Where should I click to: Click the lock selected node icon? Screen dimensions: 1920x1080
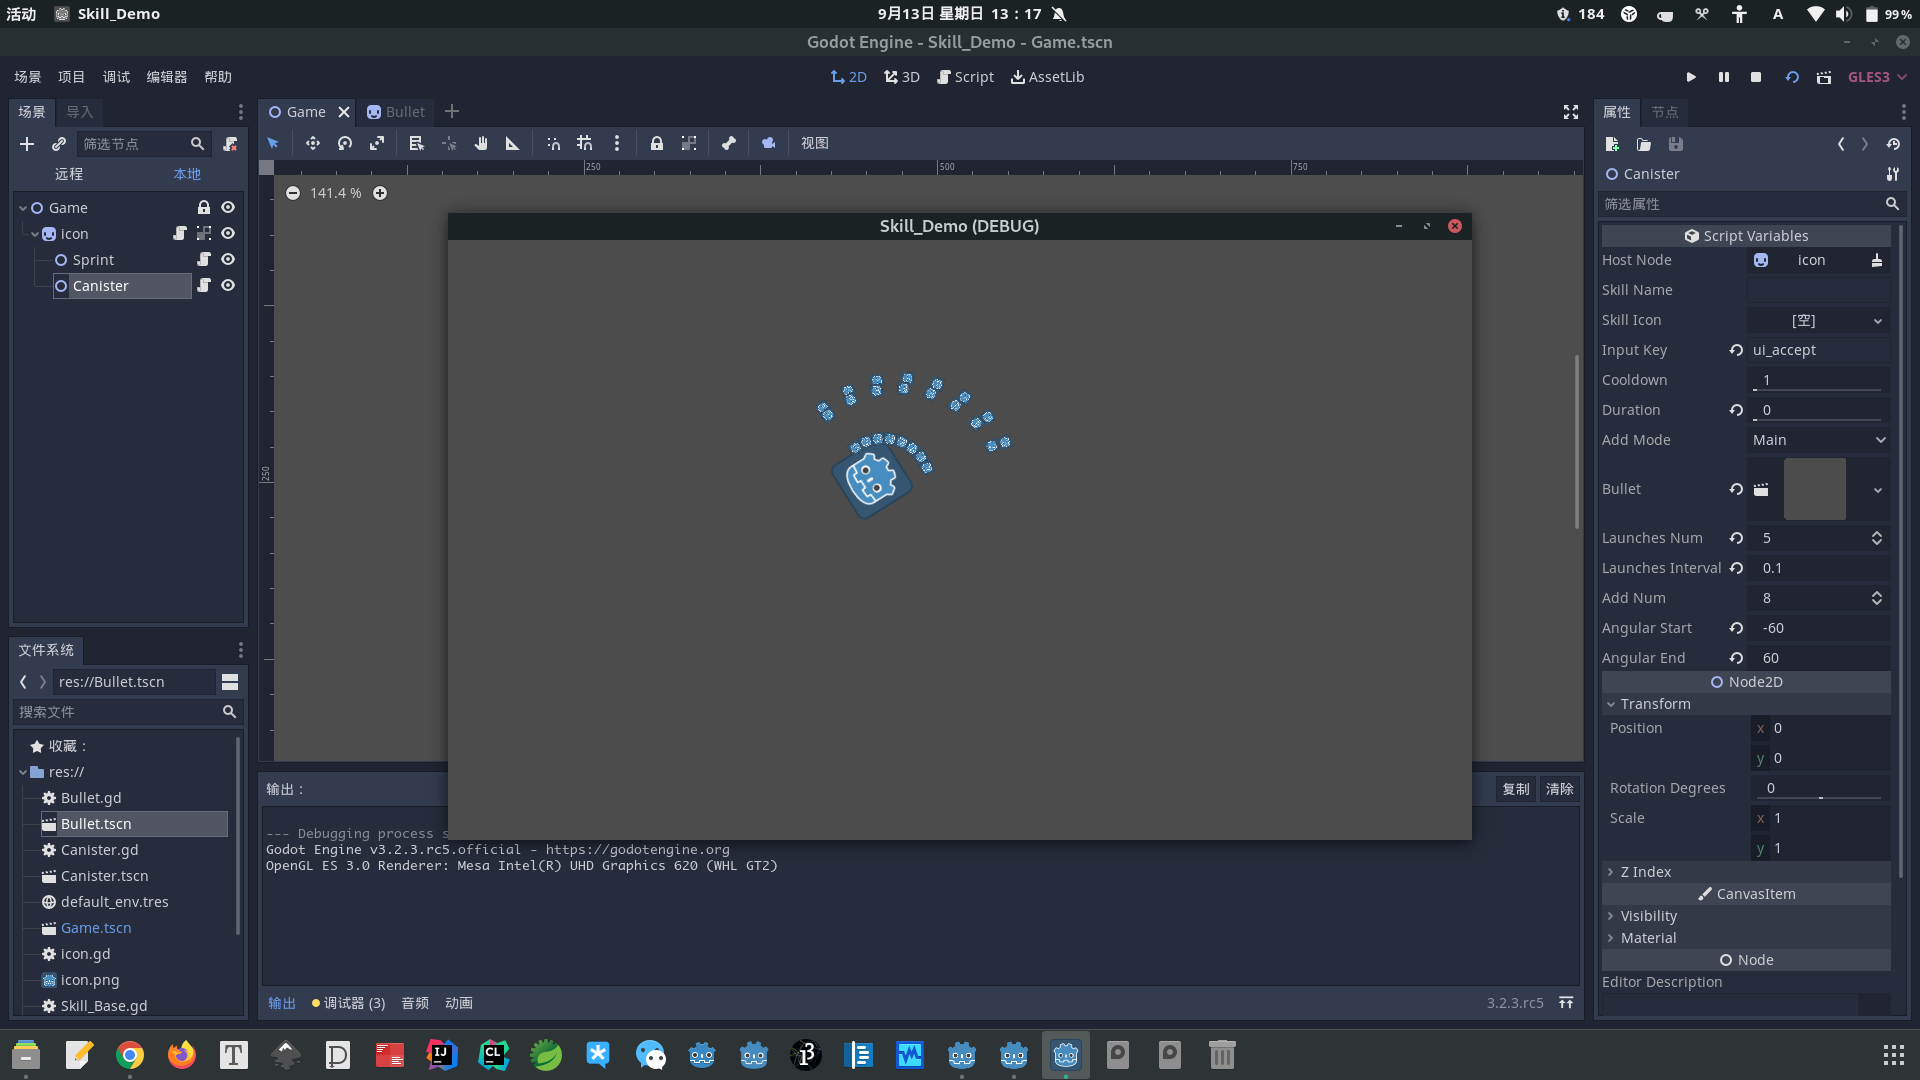[x=656, y=143]
